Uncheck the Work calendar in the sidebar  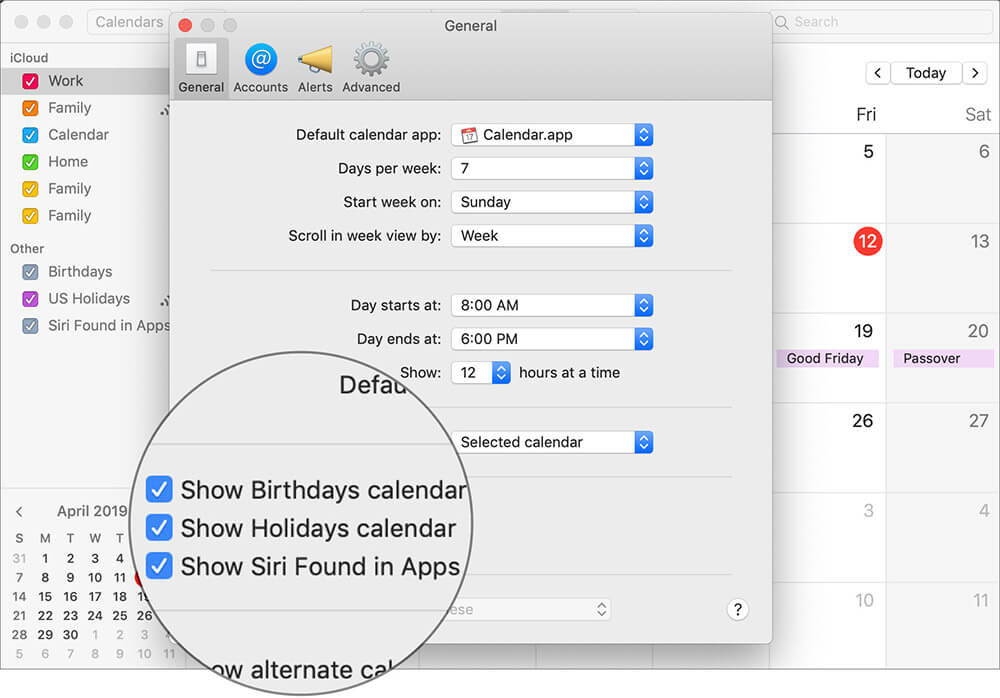click(x=31, y=80)
